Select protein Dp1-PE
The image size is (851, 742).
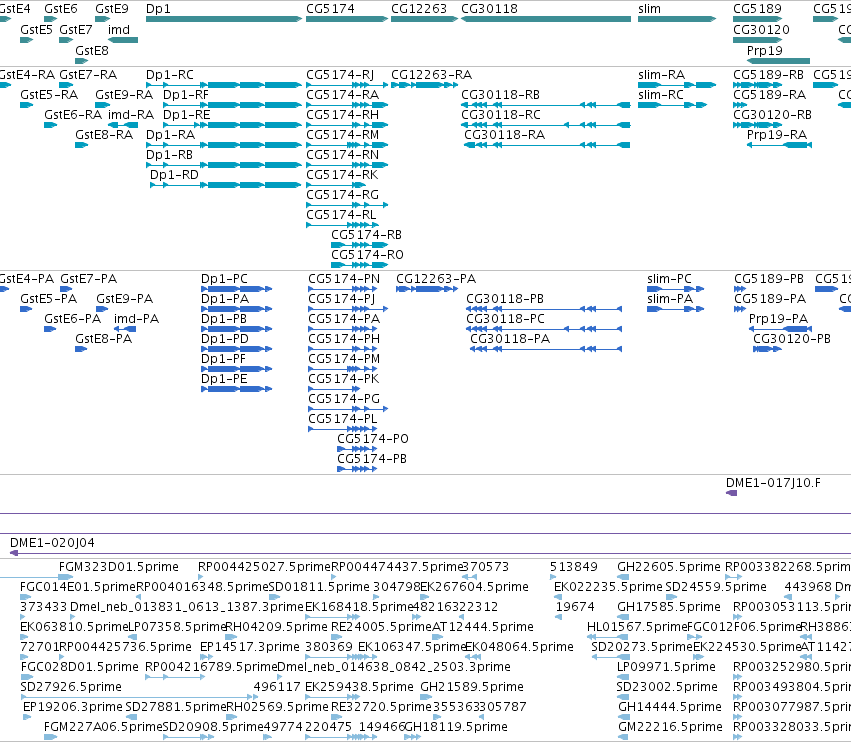(224, 378)
